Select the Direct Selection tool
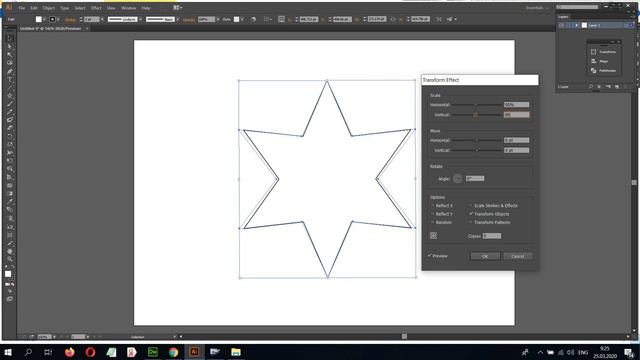The width and height of the screenshot is (640, 360). click(10, 47)
